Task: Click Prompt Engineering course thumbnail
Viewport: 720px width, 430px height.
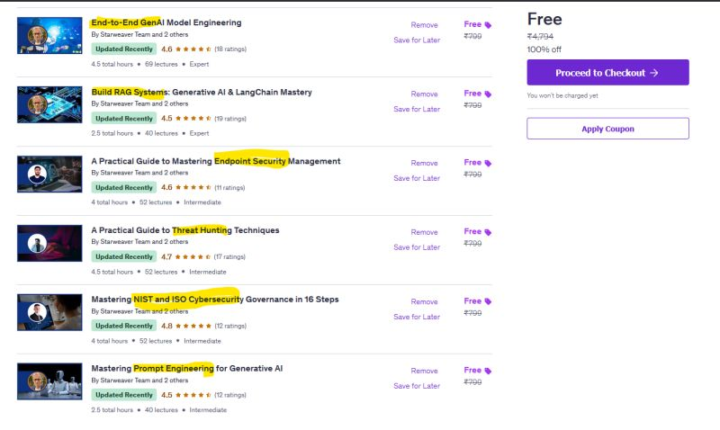Action: point(50,381)
